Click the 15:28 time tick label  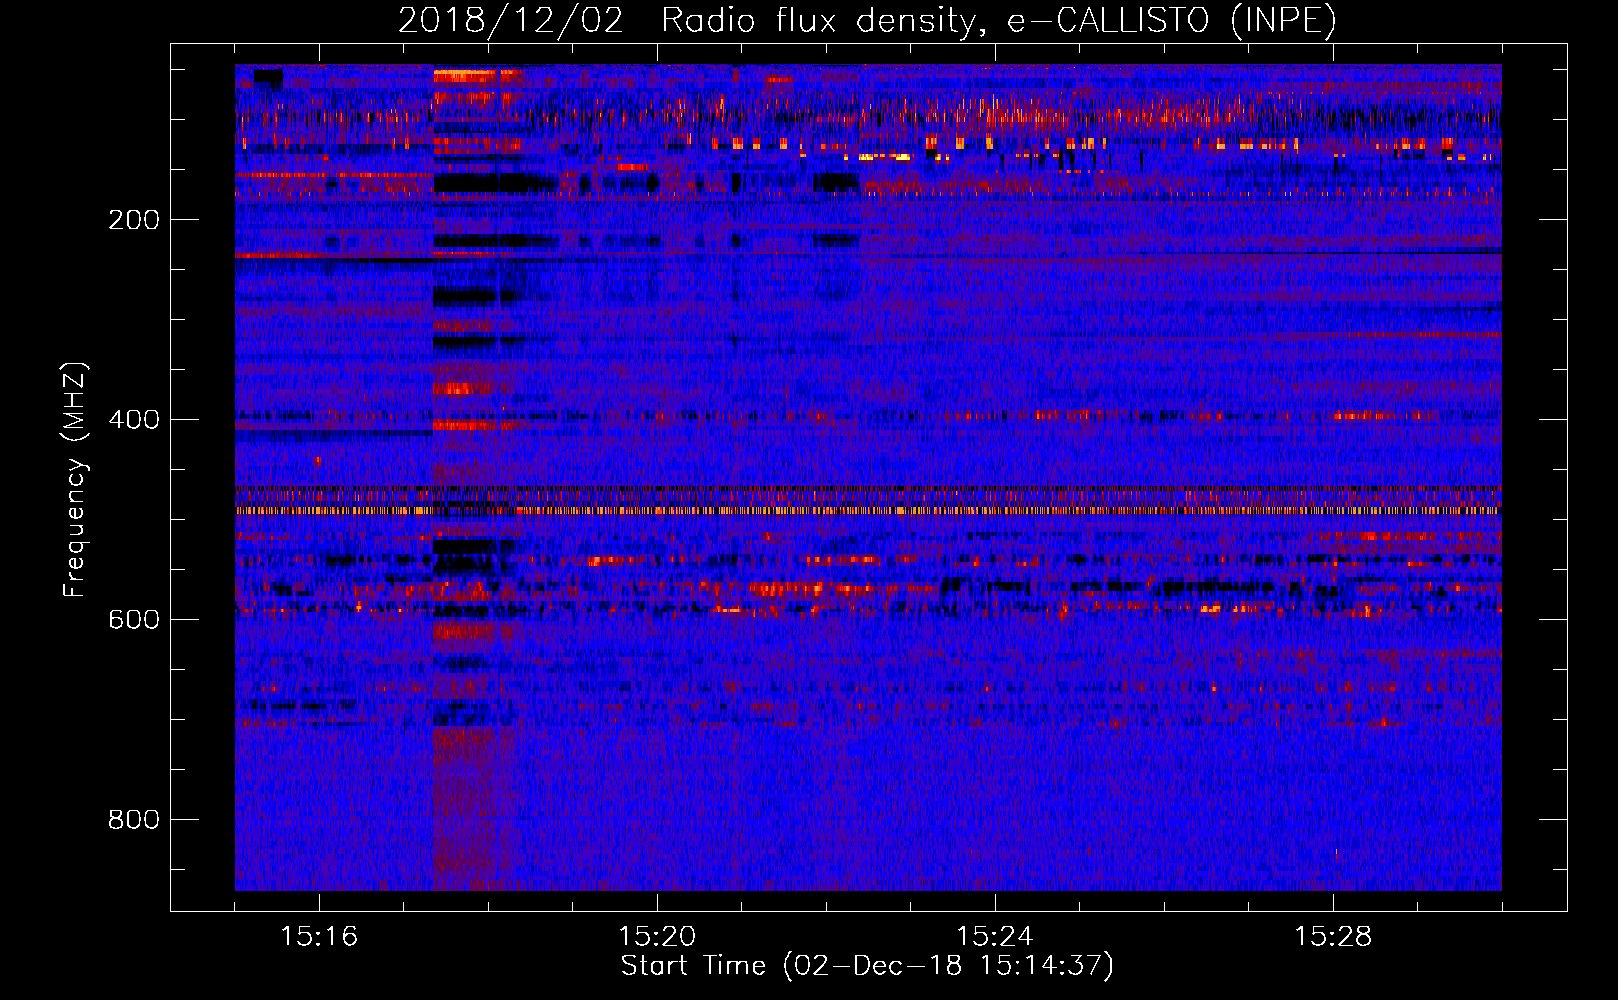click(1333, 937)
